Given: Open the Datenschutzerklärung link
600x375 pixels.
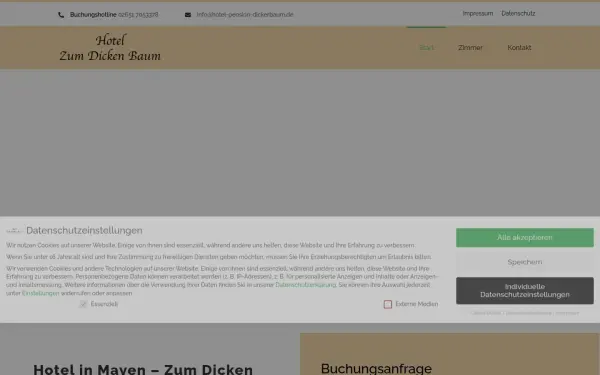Looking at the screenshot, I should coord(305,285).
